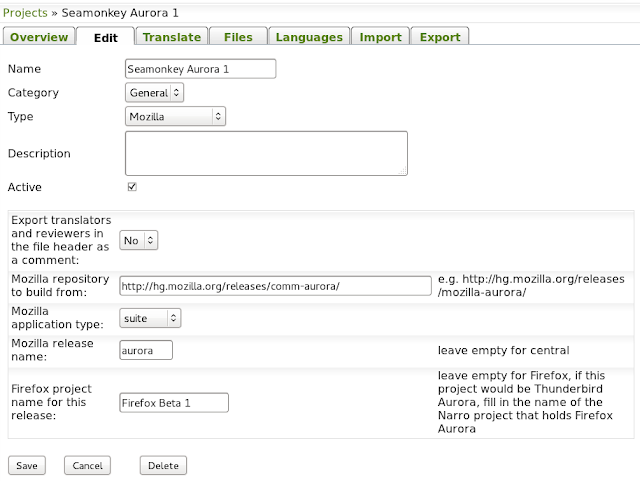
Task: Click inside the Description text area
Action: [266, 154]
